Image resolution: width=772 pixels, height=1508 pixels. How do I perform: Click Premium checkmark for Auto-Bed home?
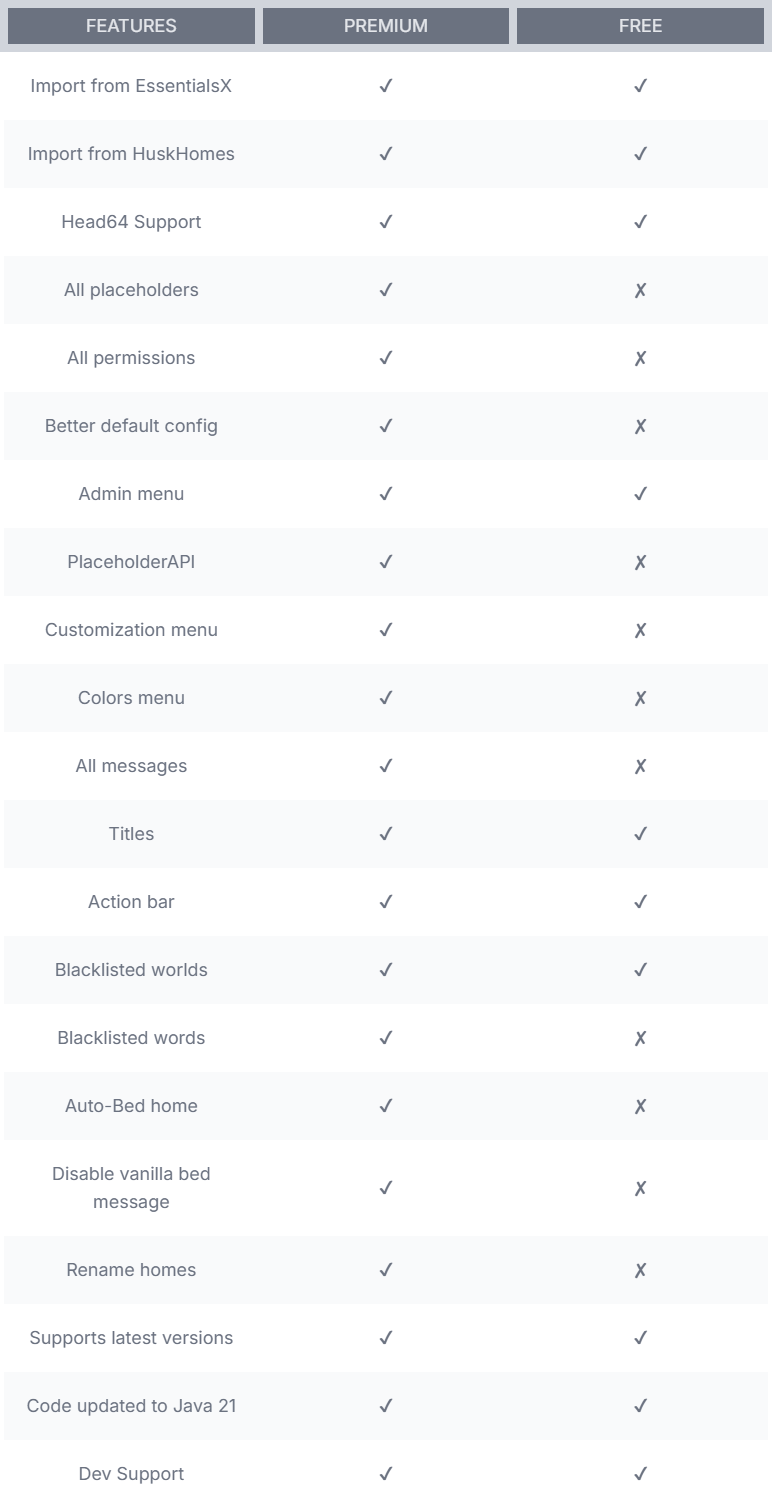pos(386,1106)
